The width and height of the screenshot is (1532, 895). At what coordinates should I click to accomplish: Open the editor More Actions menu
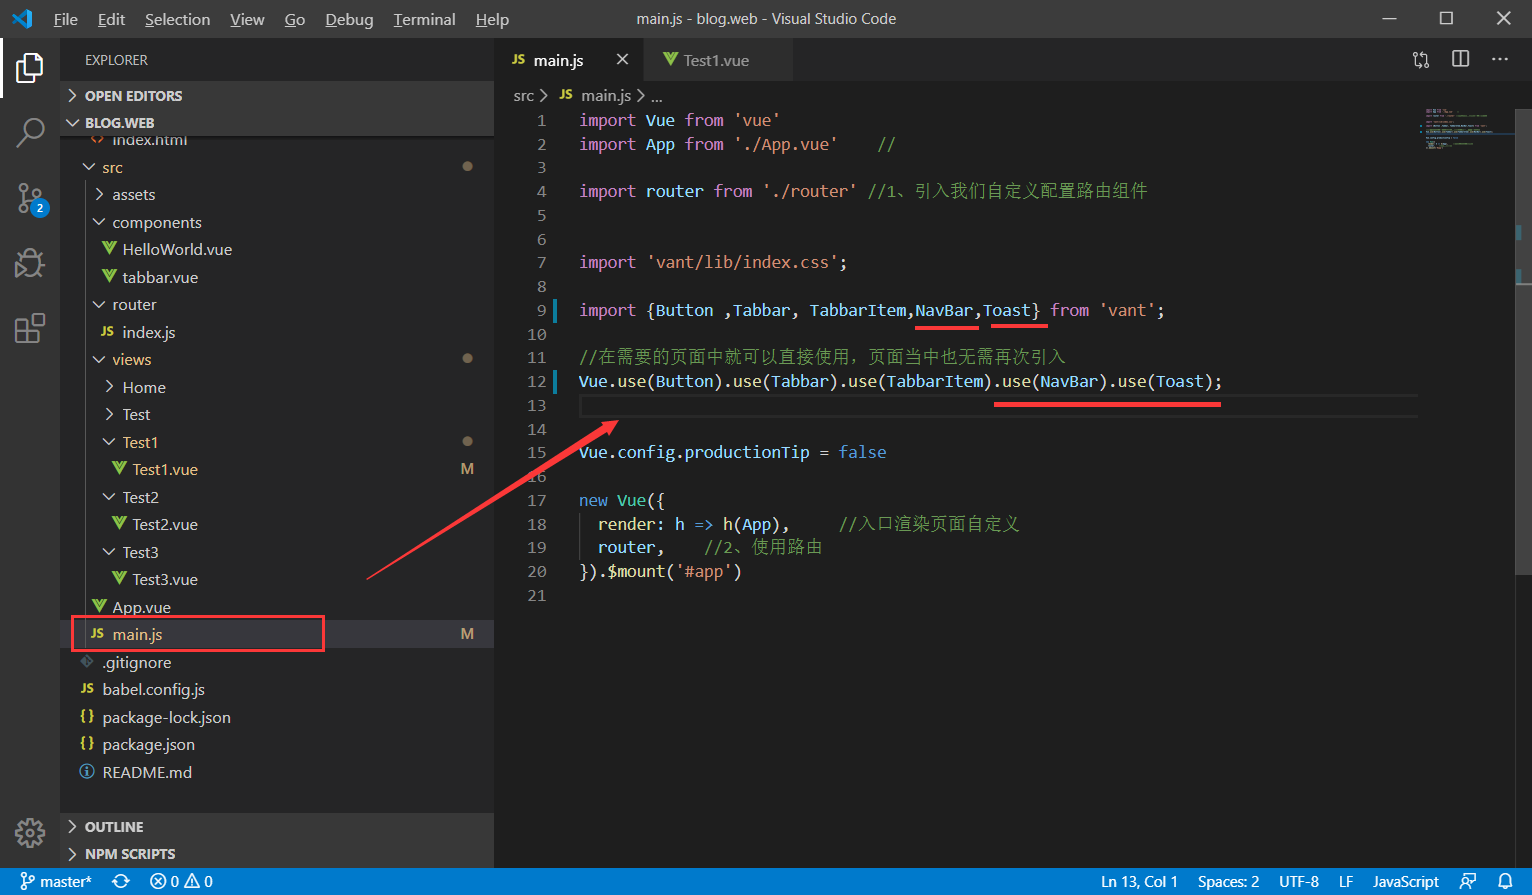1500,59
